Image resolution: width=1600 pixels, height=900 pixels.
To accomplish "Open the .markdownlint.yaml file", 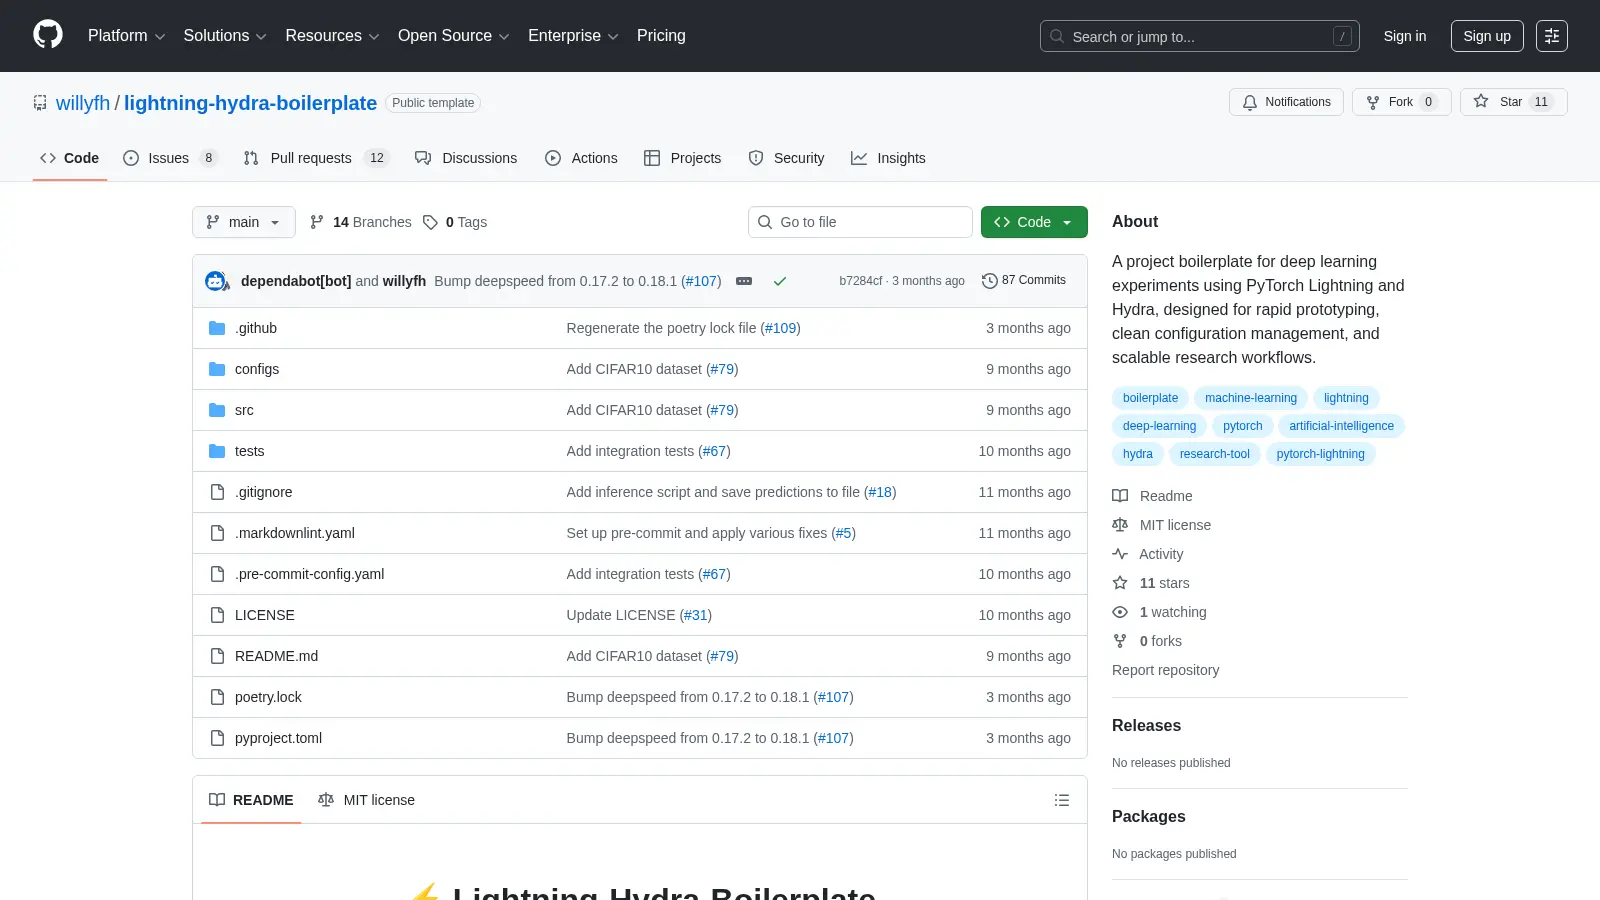I will pyautogui.click(x=295, y=533).
